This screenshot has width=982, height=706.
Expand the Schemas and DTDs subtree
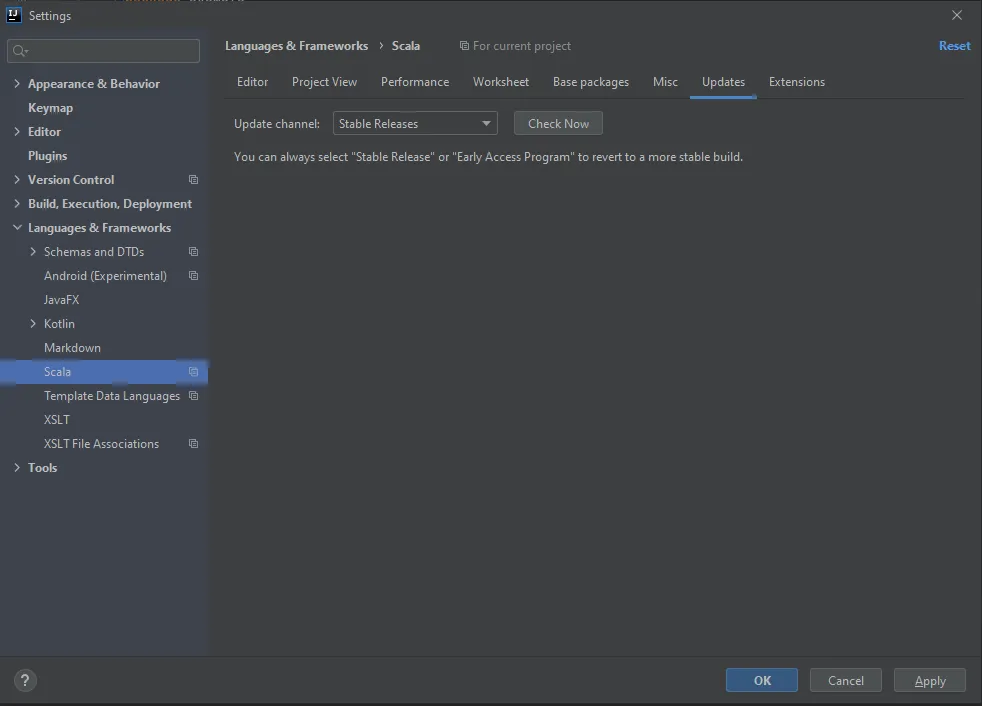pos(33,252)
